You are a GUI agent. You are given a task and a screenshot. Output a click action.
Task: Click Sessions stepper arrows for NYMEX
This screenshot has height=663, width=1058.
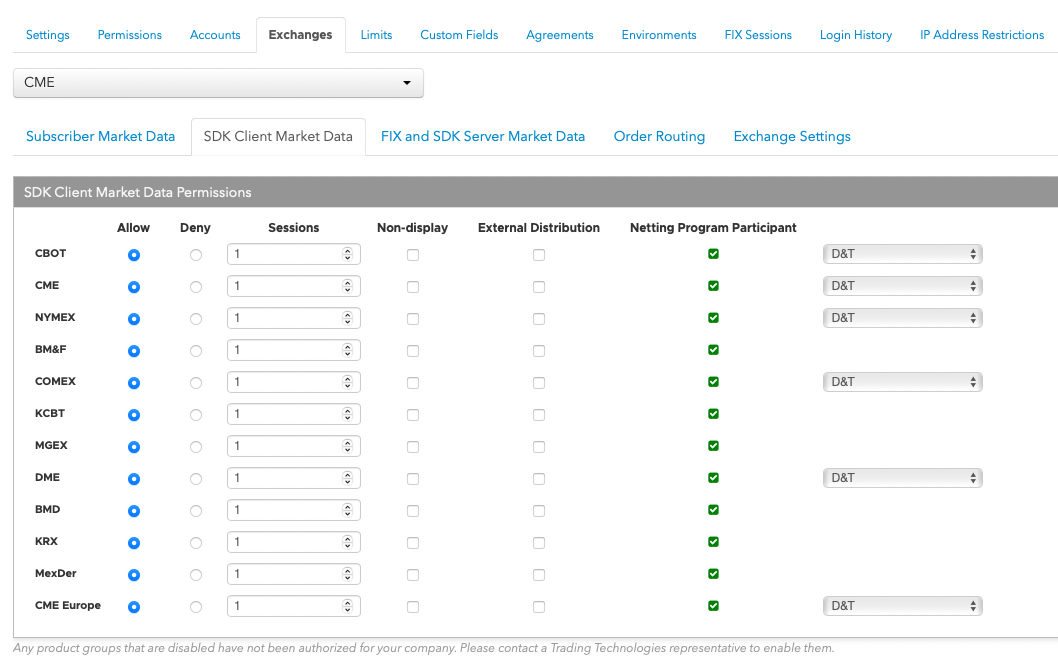(347, 318)
